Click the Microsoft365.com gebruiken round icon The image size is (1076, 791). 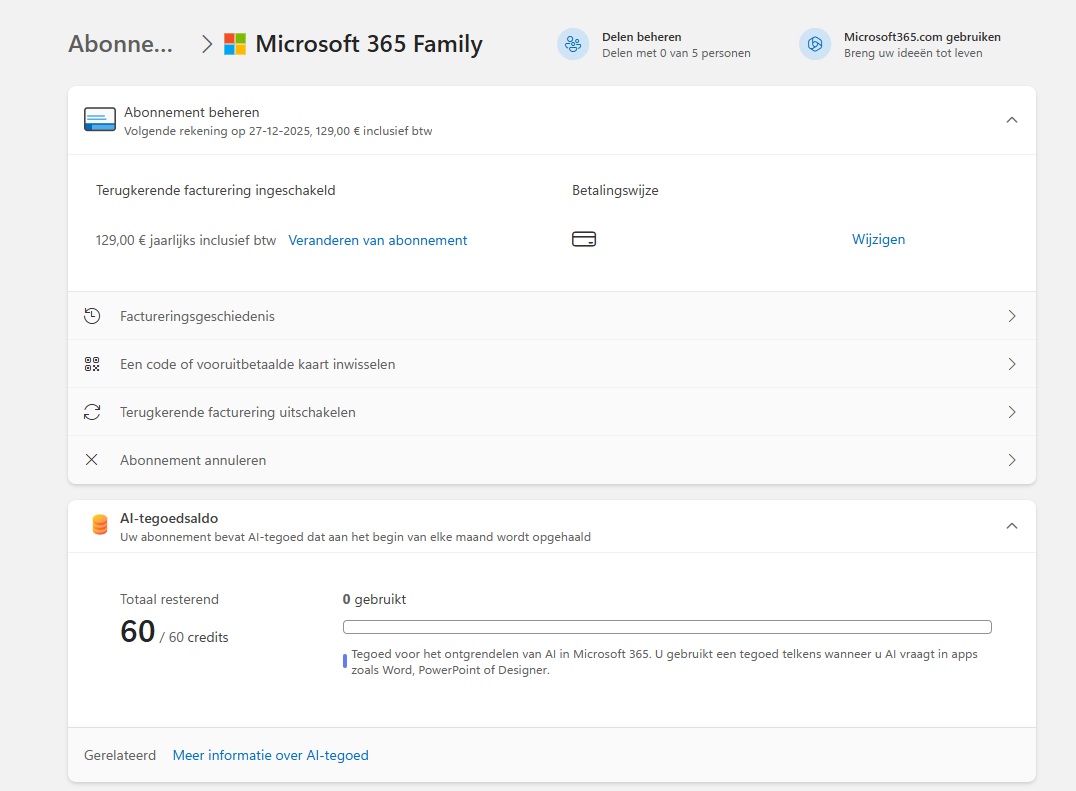click(815, 45)
